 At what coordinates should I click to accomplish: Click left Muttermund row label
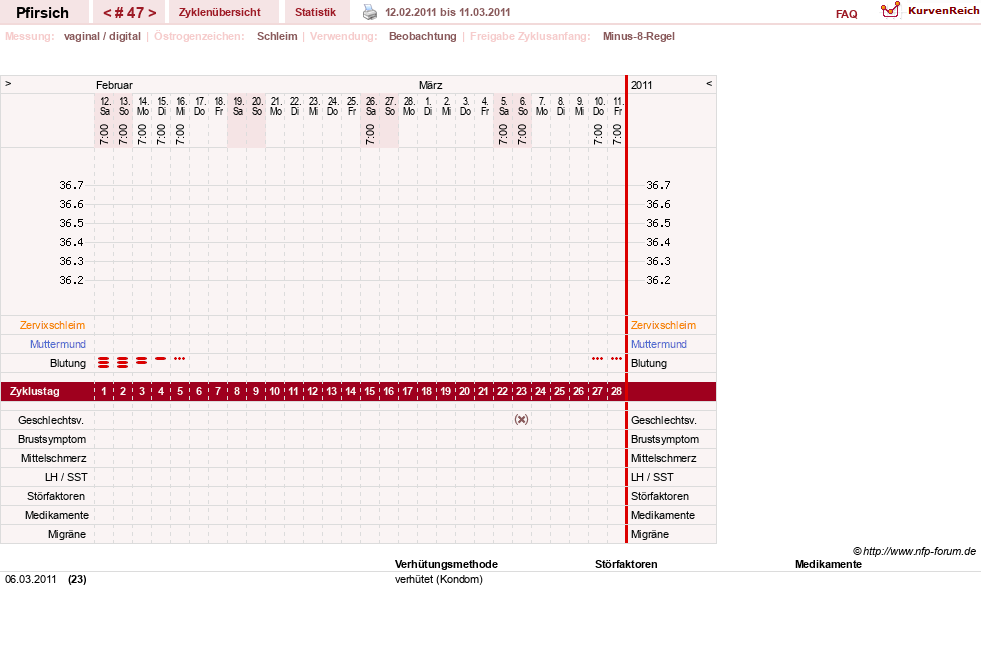point(58,344)
